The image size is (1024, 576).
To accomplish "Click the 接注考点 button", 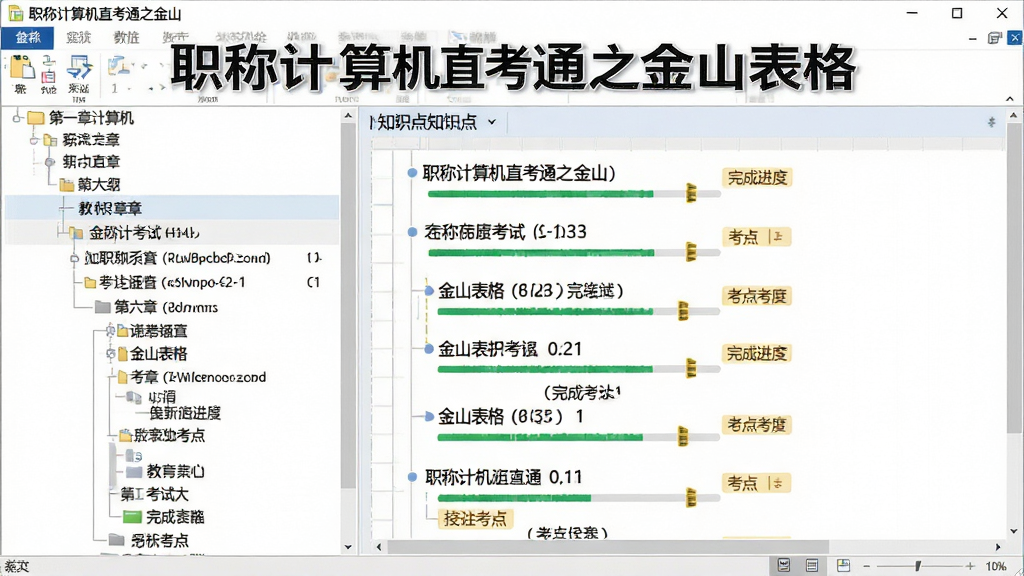I will 475,519.
